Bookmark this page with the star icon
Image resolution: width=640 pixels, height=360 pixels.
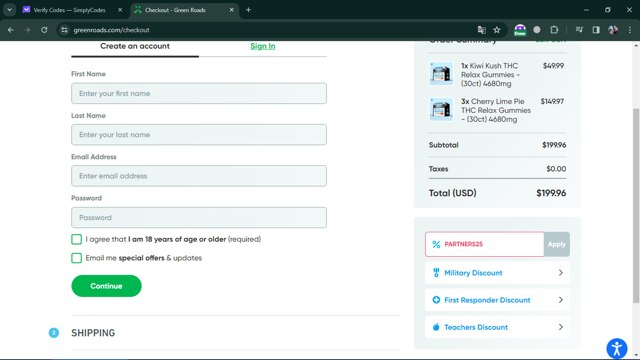(497, 30)
